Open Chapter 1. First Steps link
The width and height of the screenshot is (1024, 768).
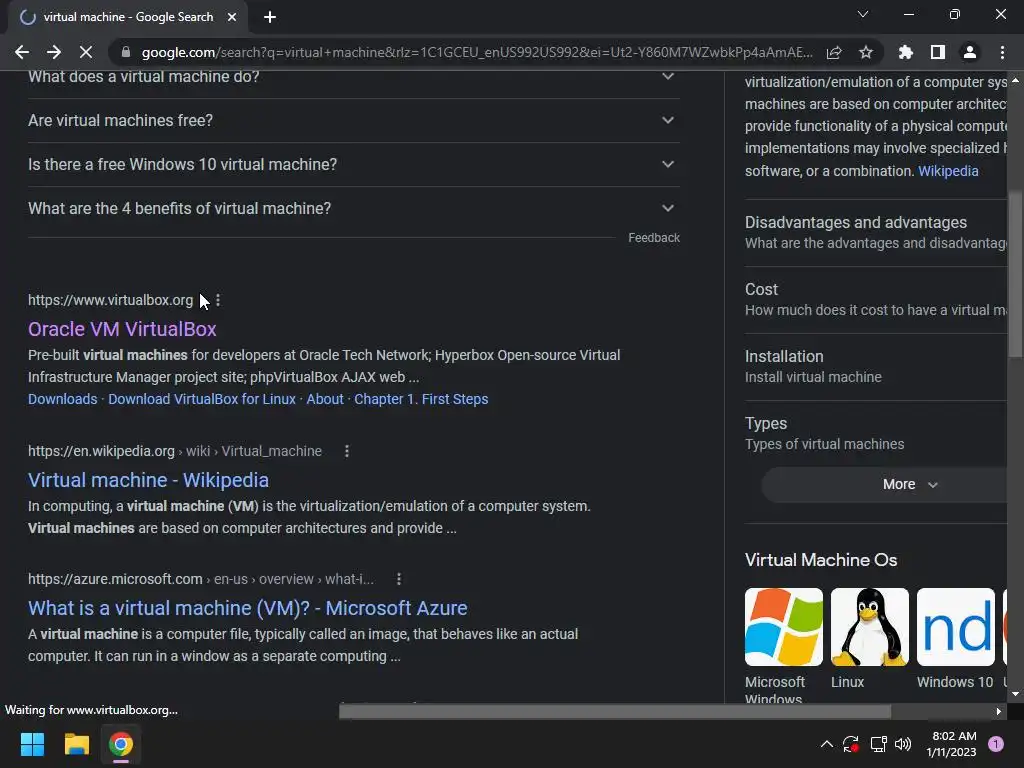pos(421,399)
